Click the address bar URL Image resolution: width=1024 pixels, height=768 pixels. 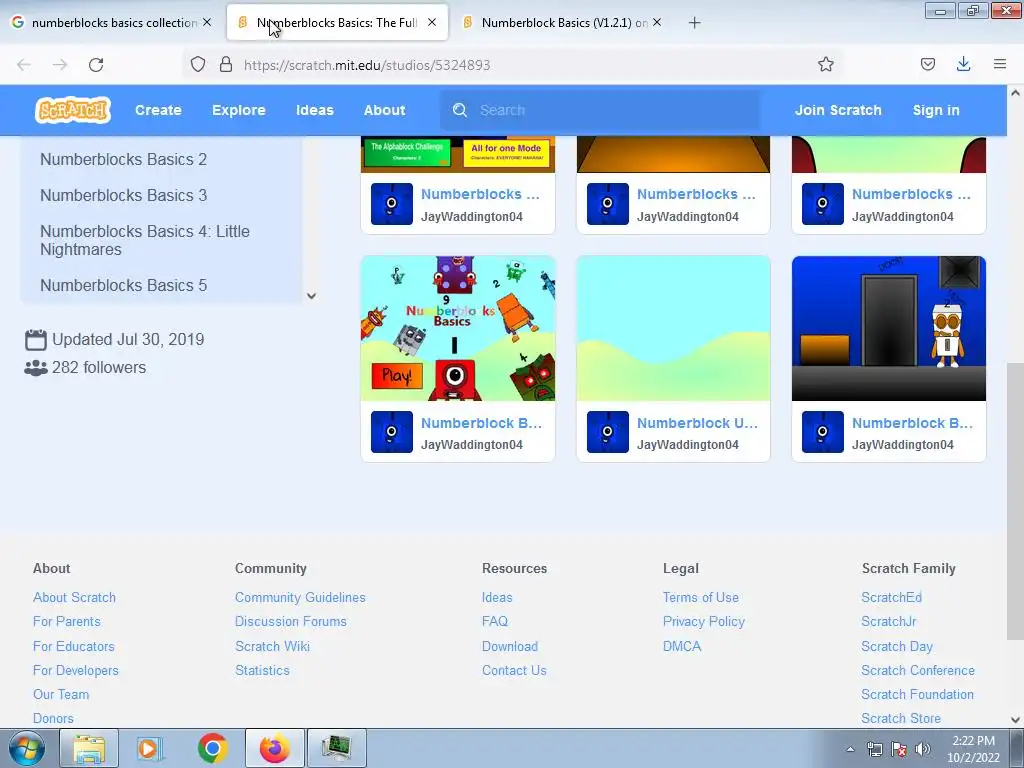click(x=366, y=65)
